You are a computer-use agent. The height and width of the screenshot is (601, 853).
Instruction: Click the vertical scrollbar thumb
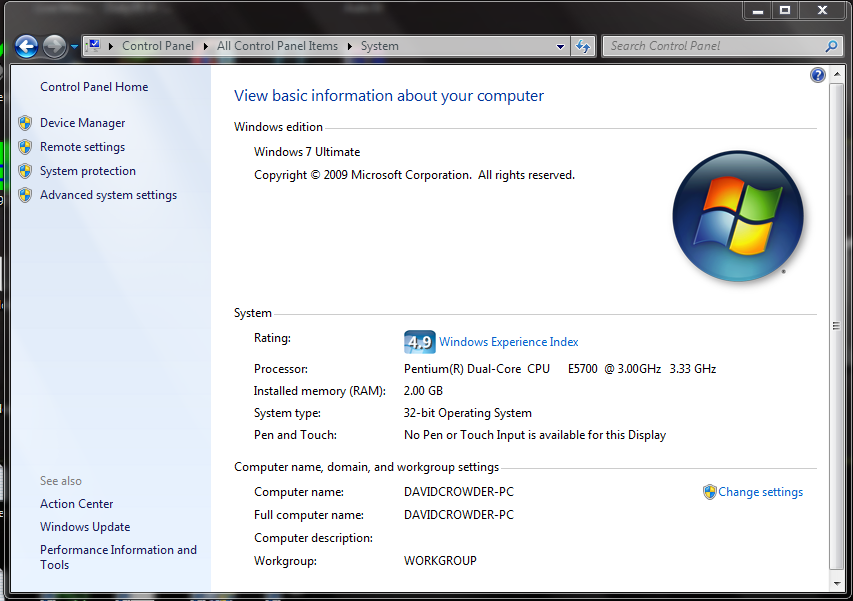point(837,326)
